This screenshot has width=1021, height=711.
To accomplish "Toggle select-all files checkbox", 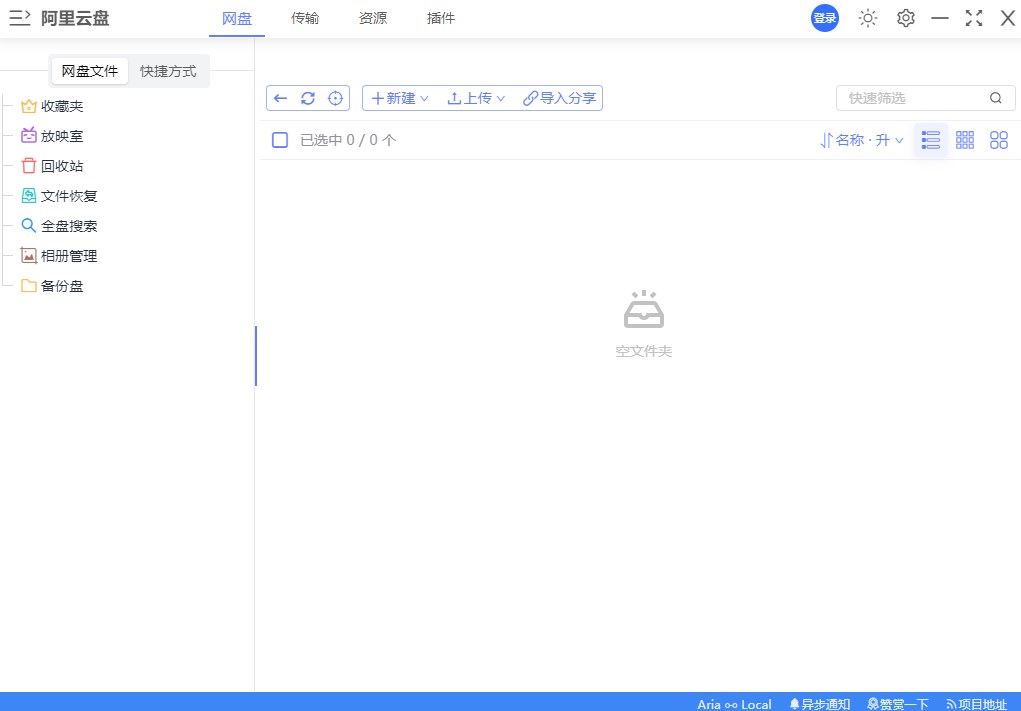I will coord(280,140).
